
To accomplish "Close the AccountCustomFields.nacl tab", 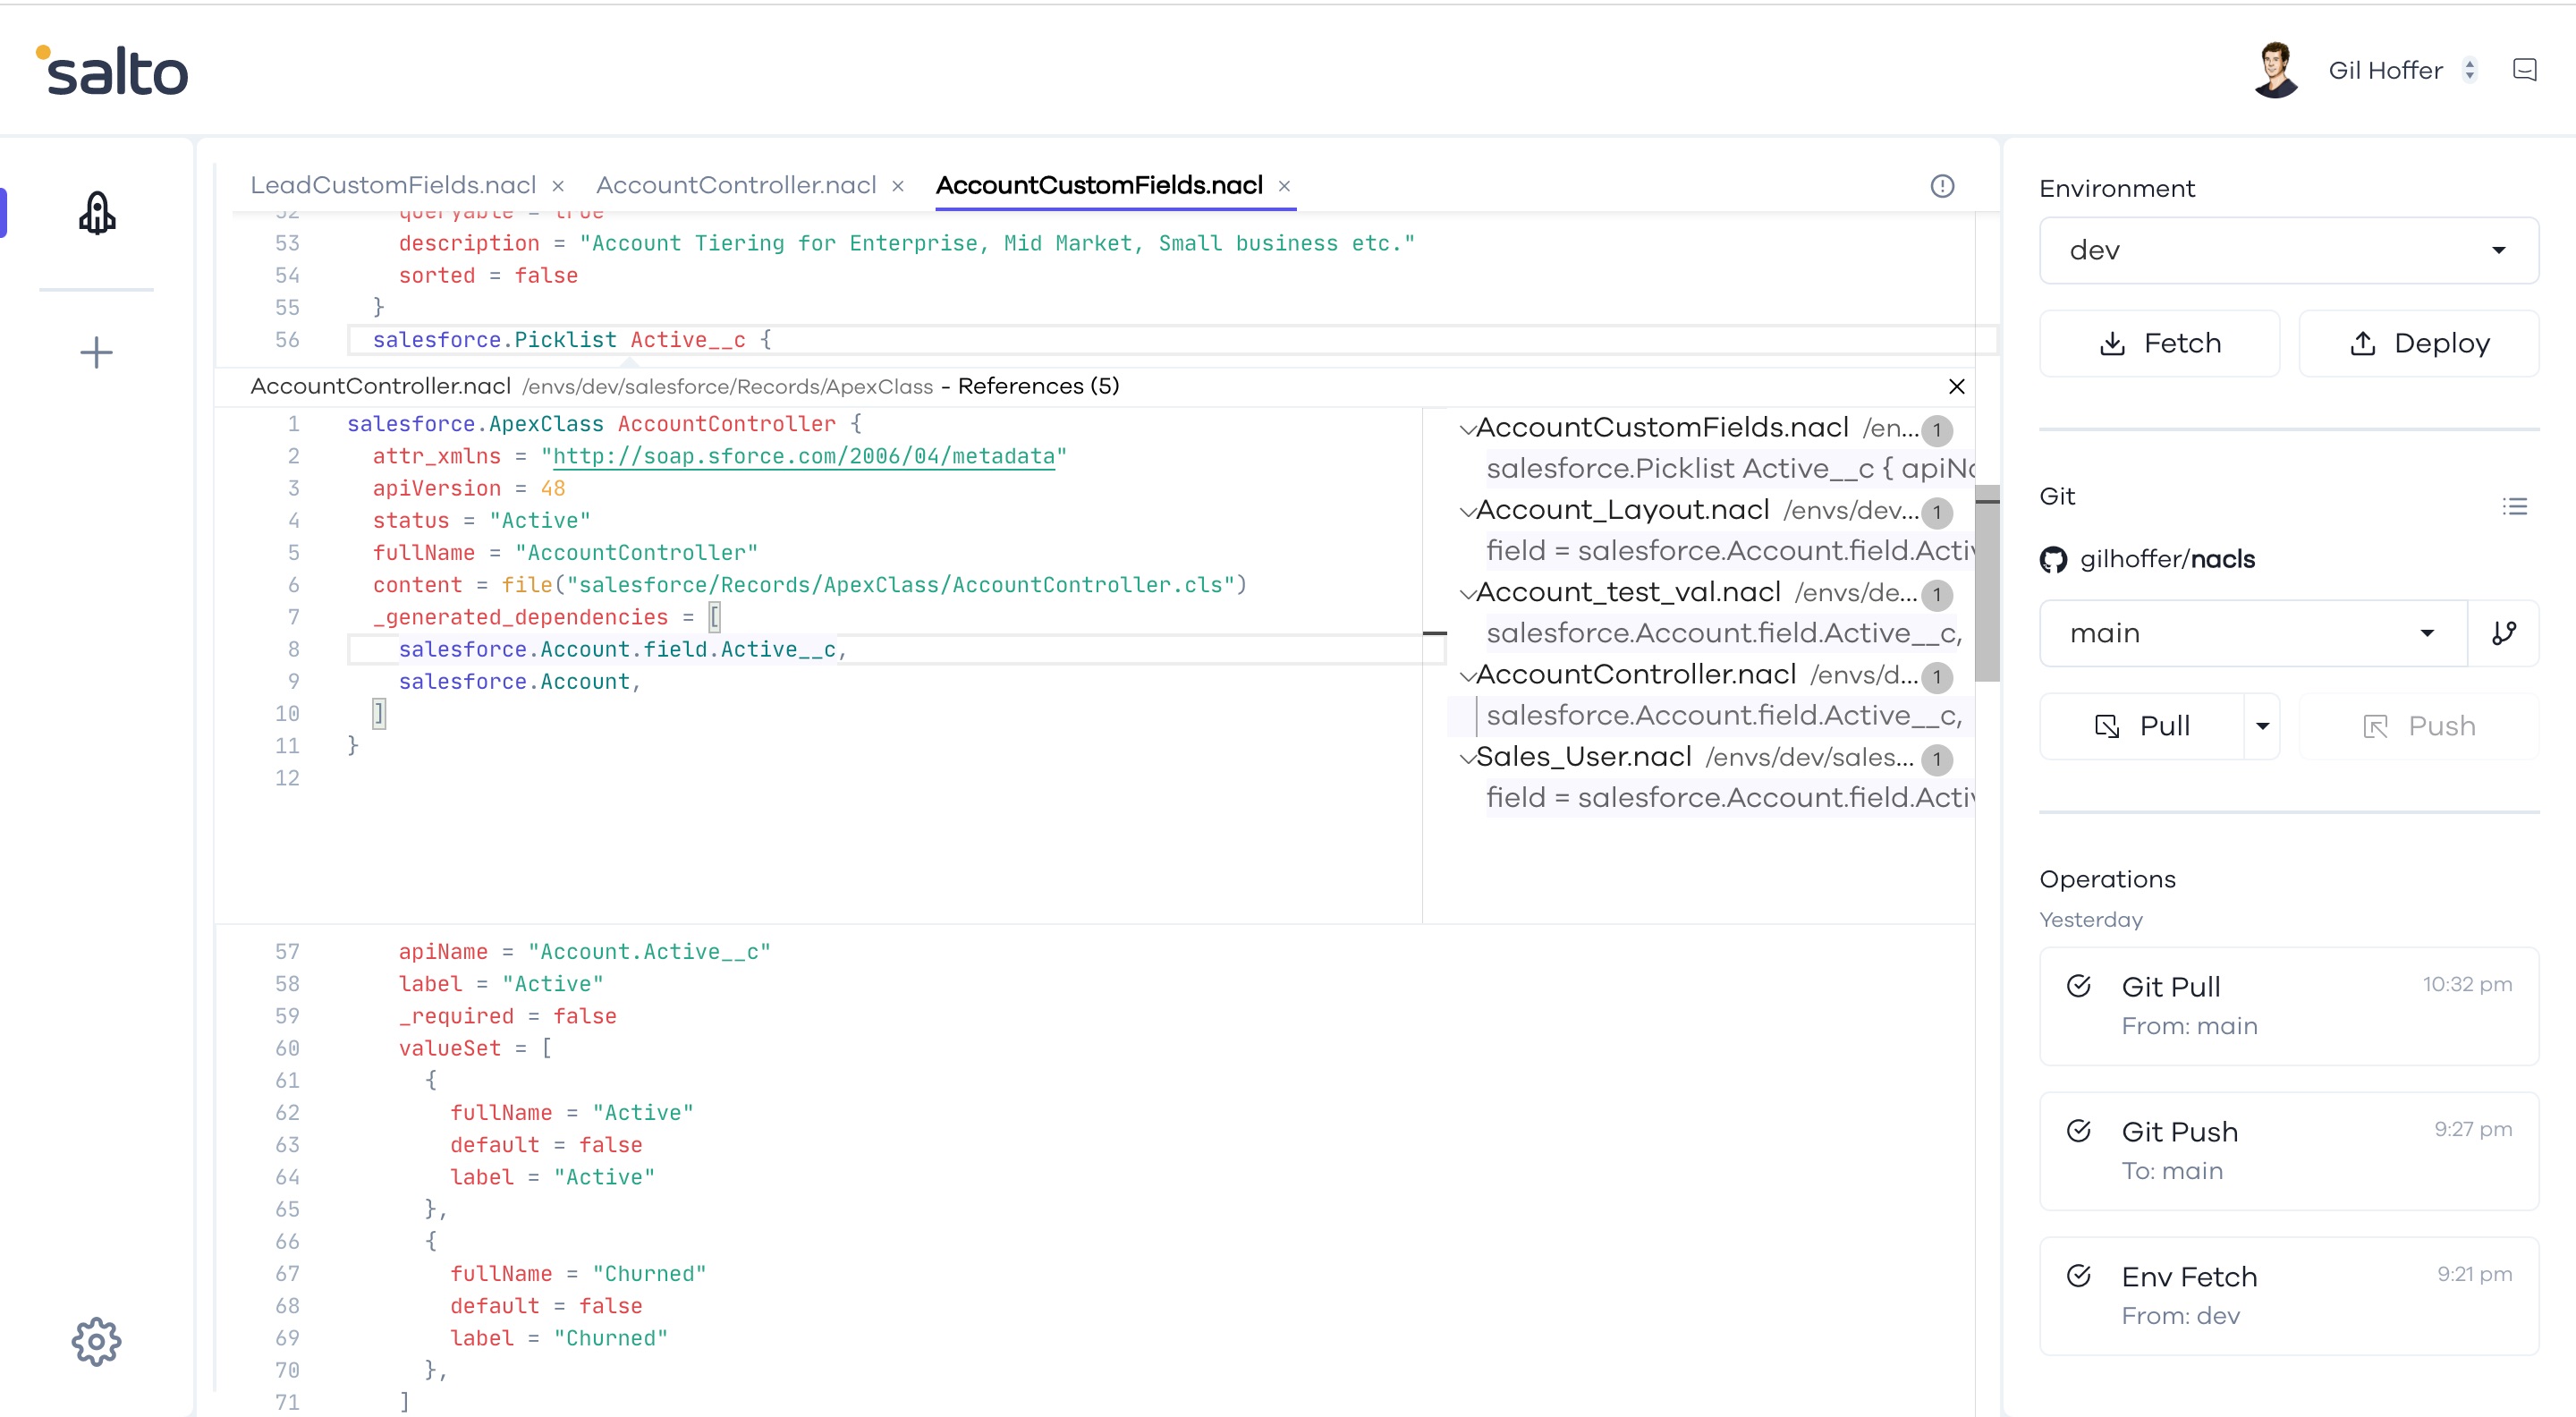I will coord(1284,186).
